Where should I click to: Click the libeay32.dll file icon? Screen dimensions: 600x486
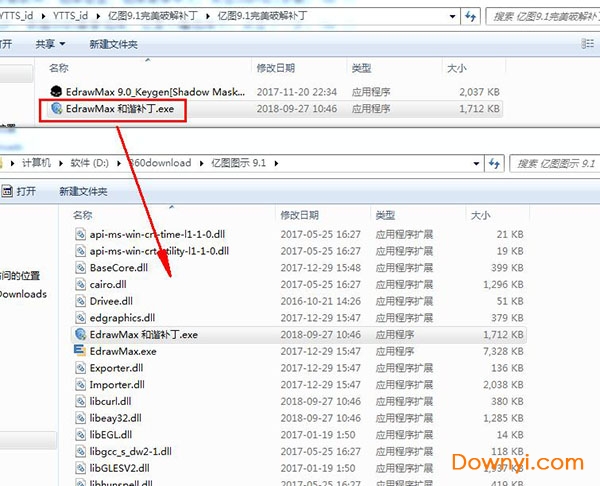(80, 418)
